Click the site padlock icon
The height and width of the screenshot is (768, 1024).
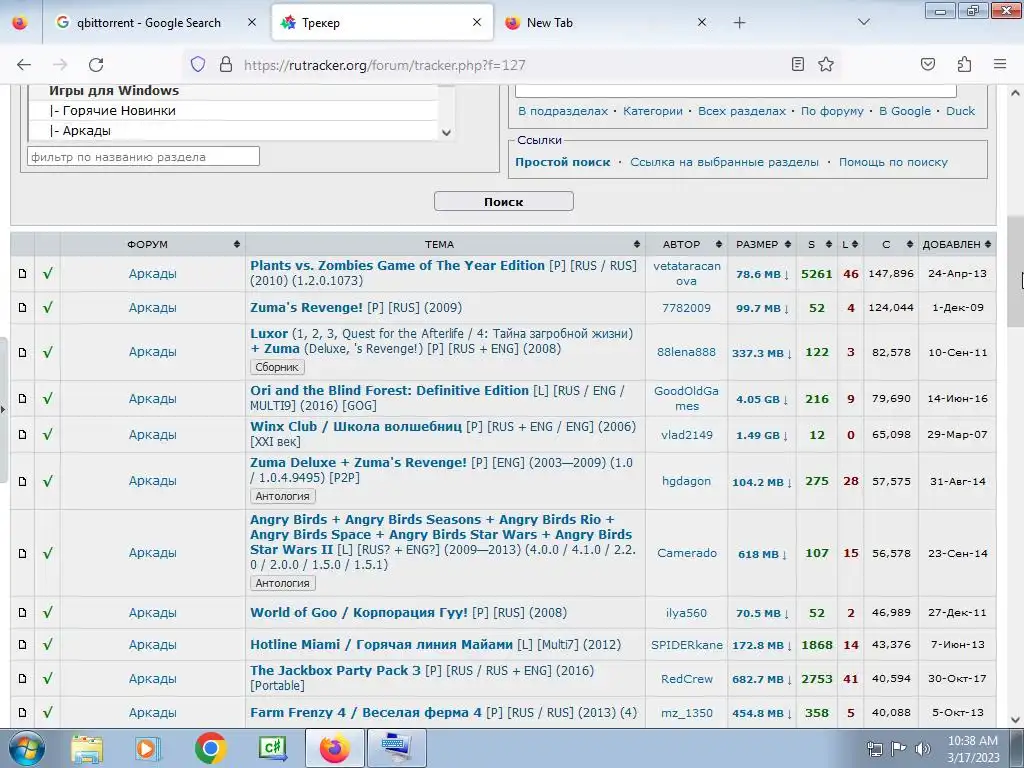point(225,65)
